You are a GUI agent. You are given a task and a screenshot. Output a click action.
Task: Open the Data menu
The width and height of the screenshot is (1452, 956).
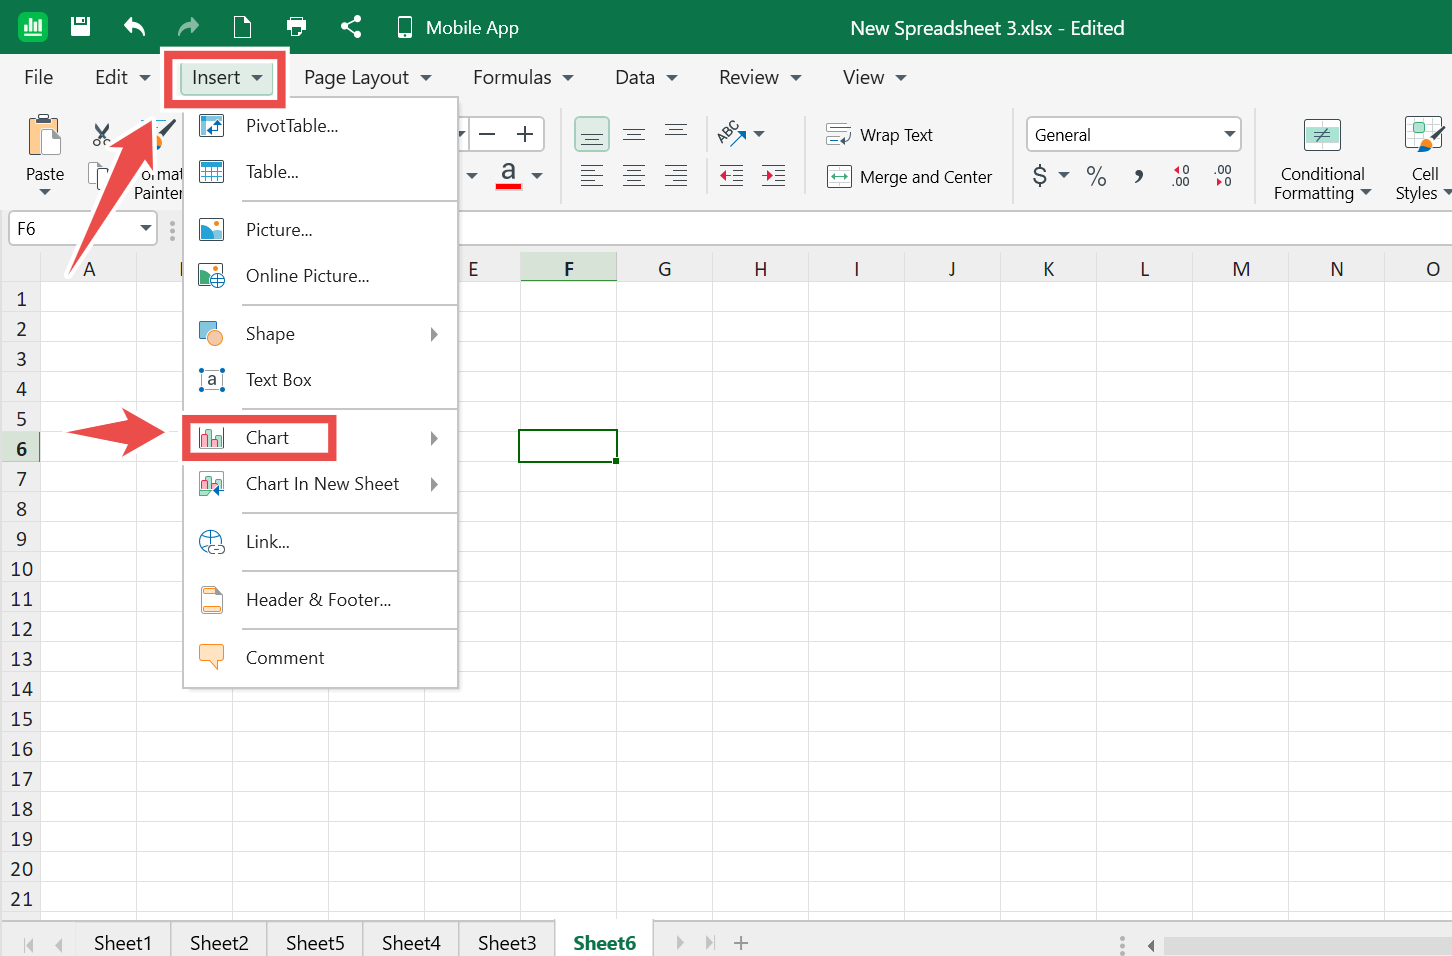(646, 77)
